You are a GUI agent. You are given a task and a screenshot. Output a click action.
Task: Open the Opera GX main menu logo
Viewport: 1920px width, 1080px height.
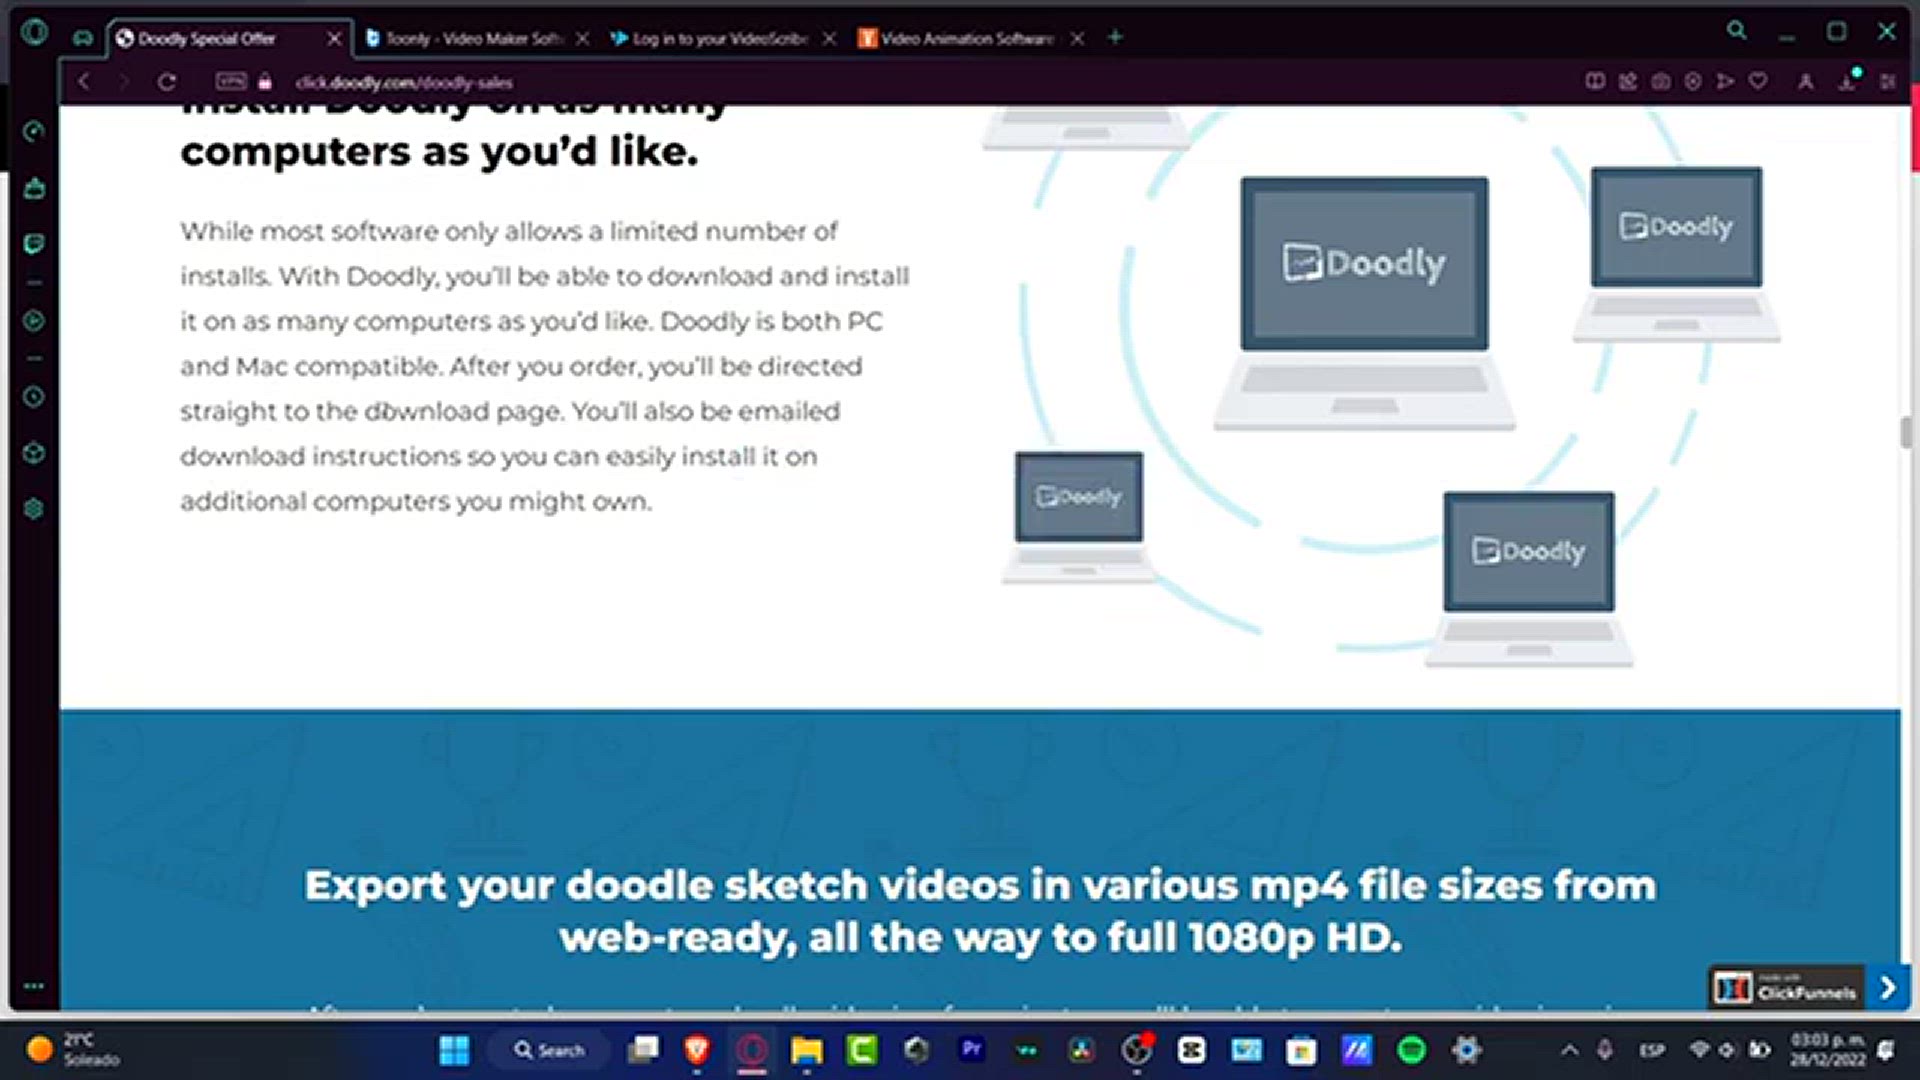tap(34, 32)
